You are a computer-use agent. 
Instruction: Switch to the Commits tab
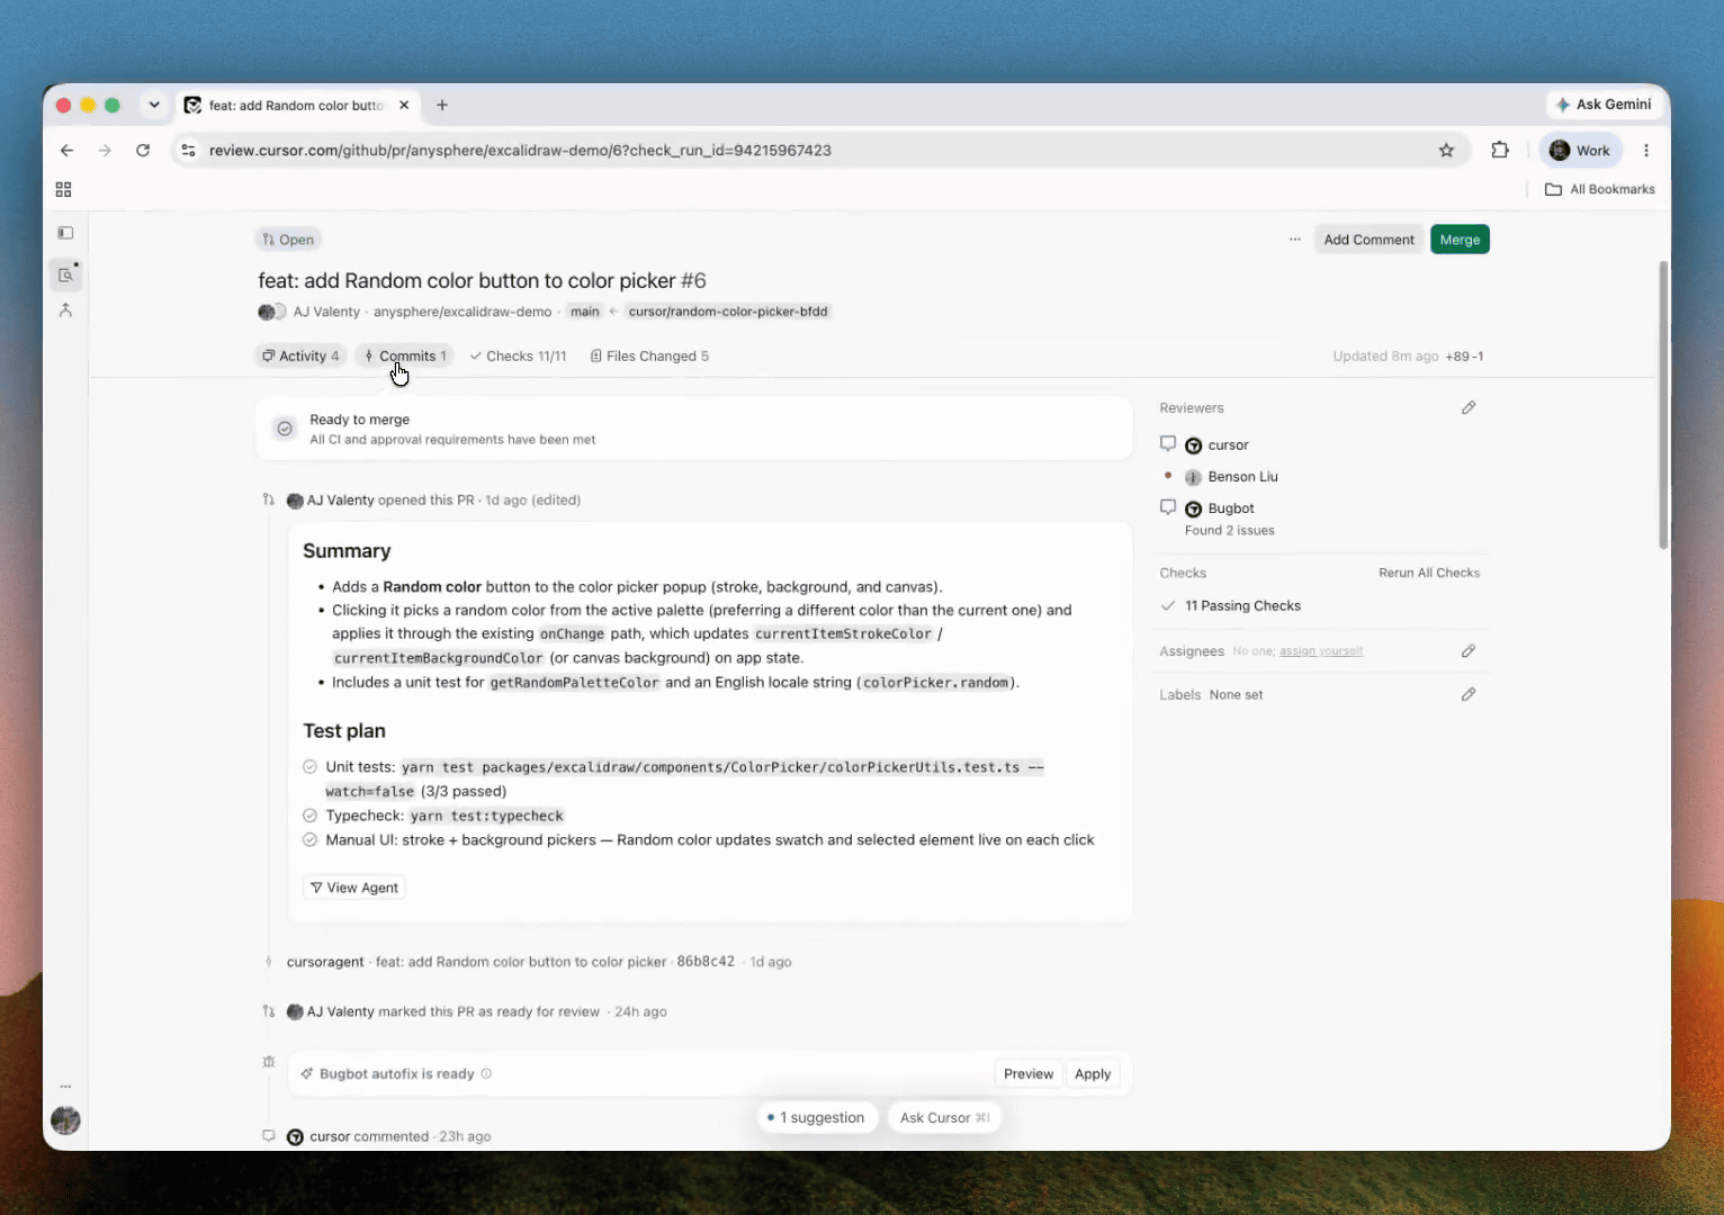pyautogui.click(x=405, y=356)
